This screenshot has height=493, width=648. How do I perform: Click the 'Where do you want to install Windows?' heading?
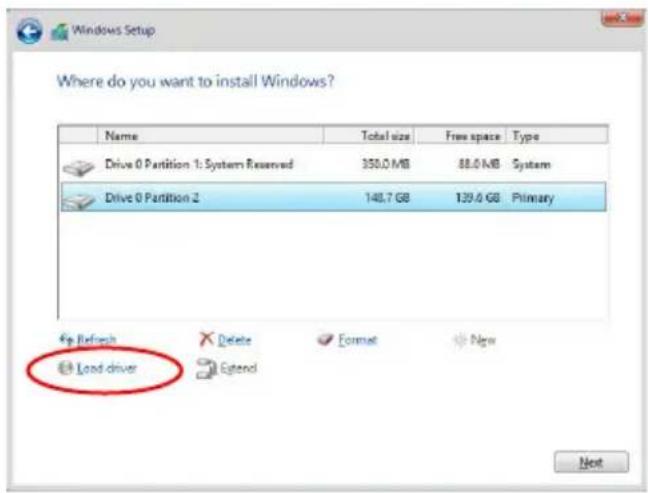195,81
